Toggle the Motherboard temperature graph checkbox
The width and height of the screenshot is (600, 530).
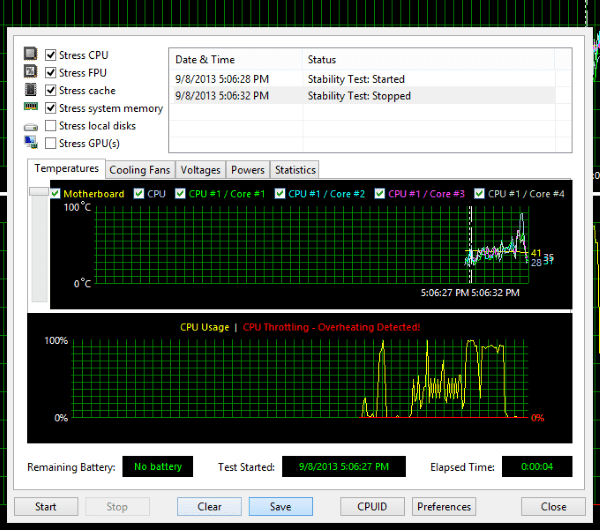coord(55,194)
